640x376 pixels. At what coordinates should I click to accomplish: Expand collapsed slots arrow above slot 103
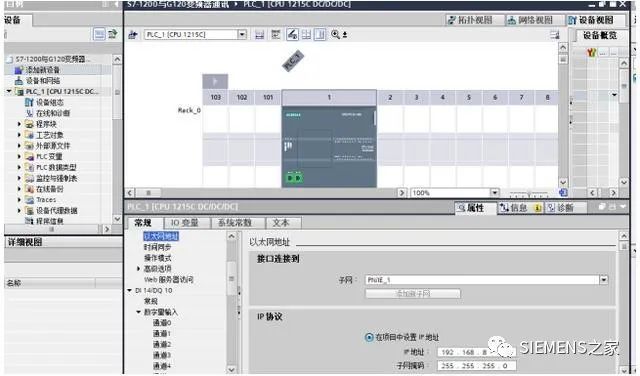pos(215,81)
